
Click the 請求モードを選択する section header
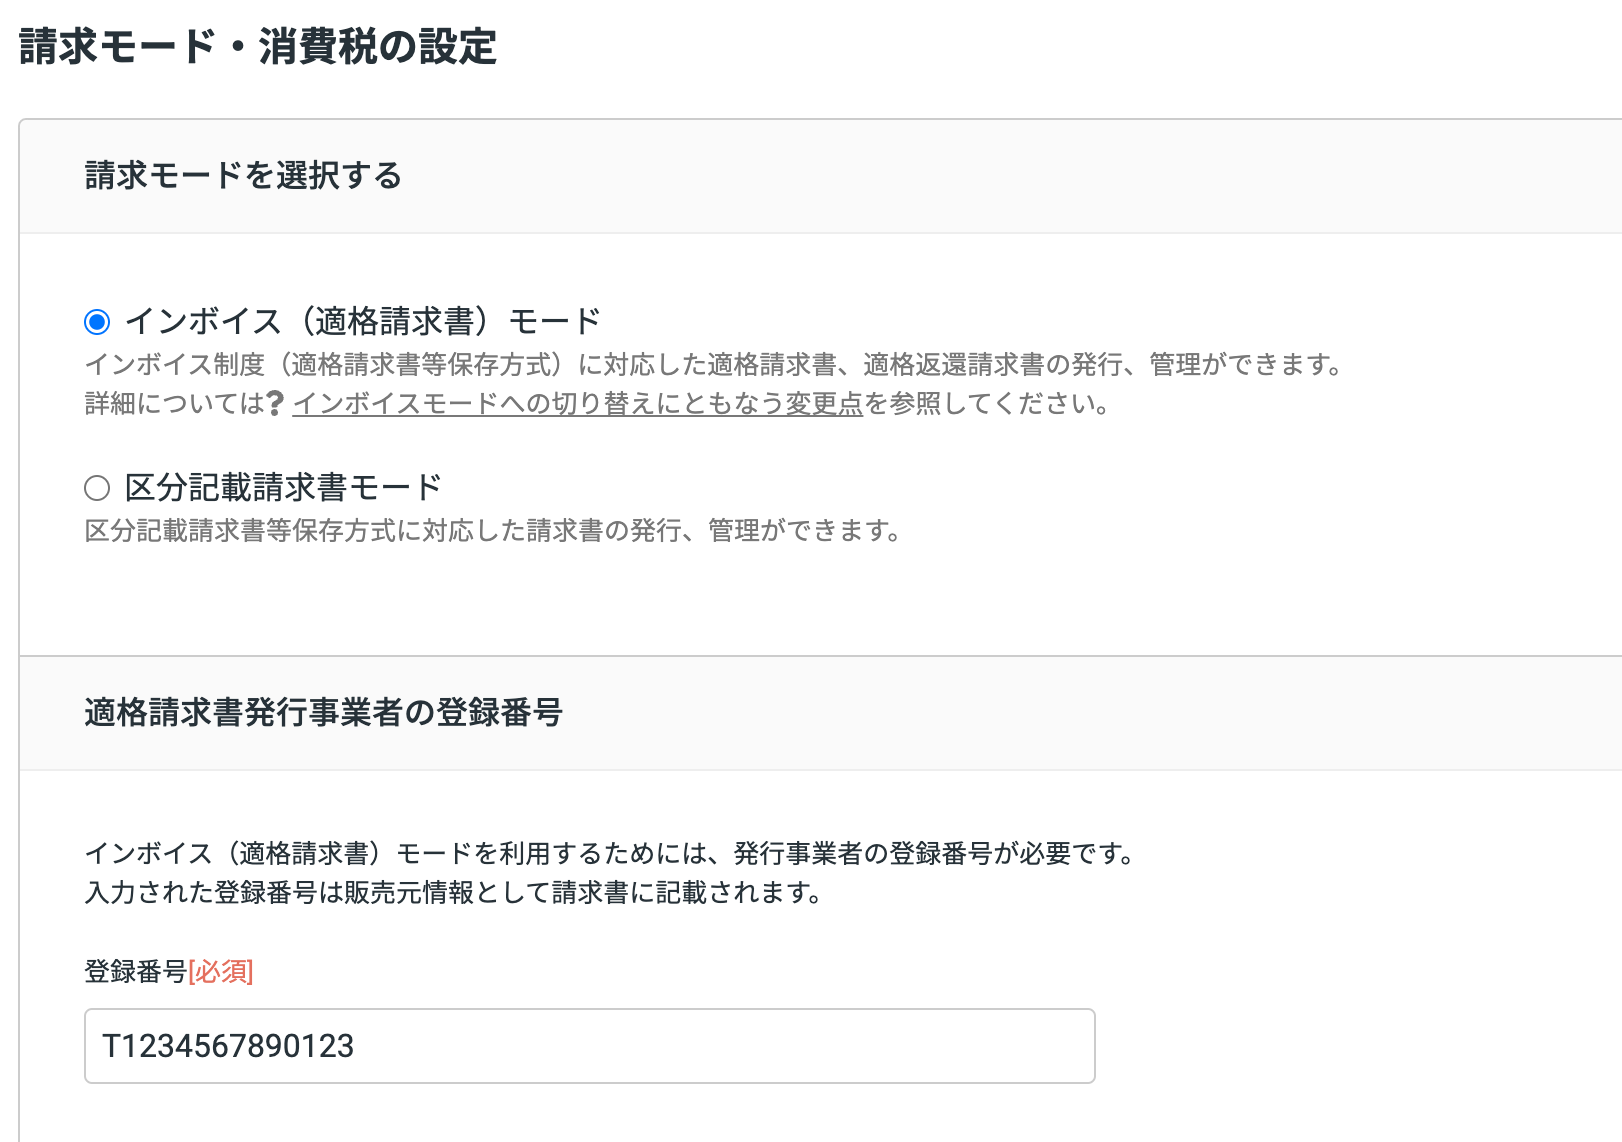243,176
